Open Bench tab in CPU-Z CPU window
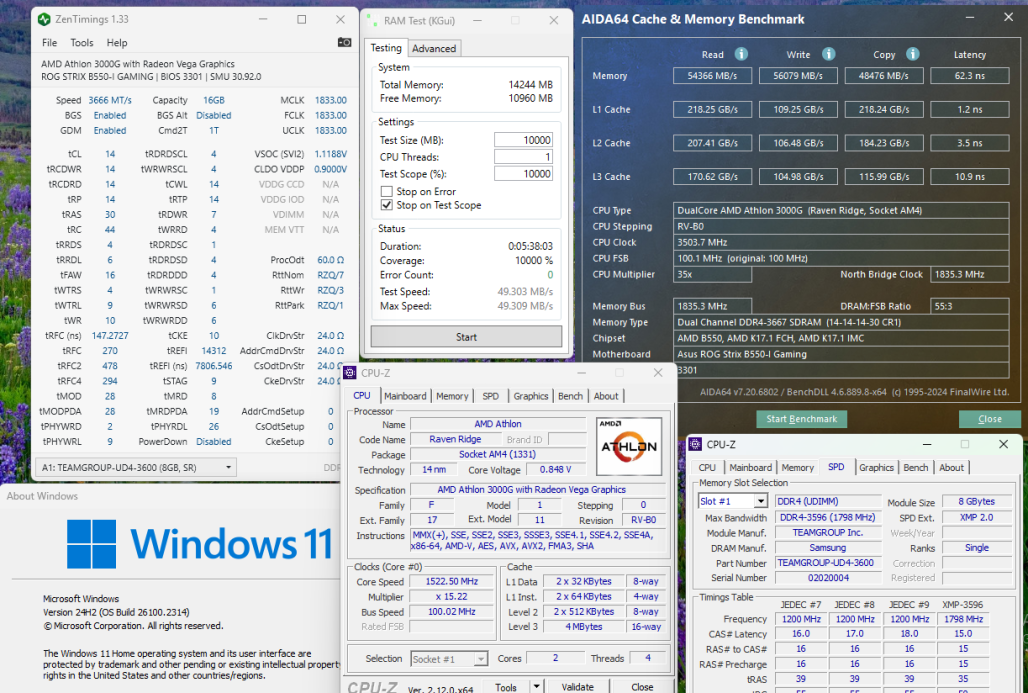The height and width of the screenshot is (693, 1028). [x=570, y=396]
